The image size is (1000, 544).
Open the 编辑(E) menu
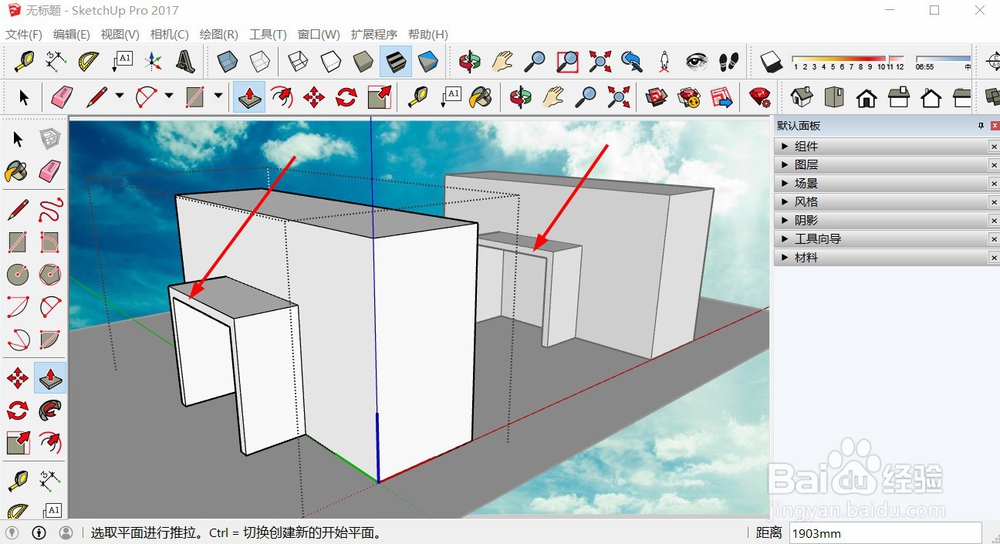(71, 34)
